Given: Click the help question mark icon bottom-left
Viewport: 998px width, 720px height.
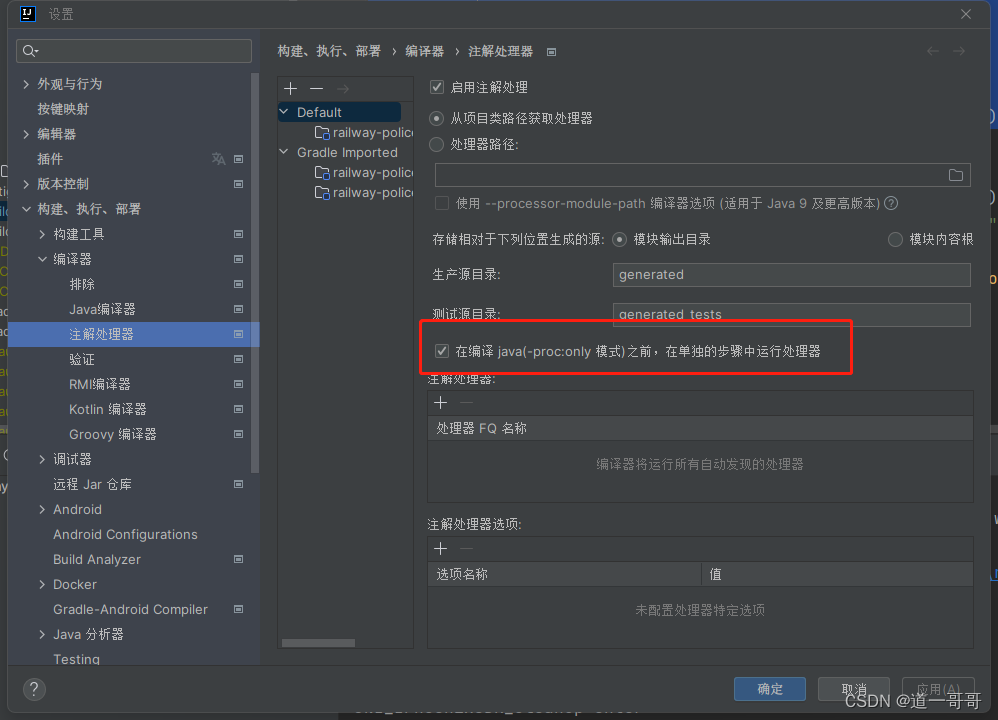Looking at the screenshot, I should (x=33, y=688).
